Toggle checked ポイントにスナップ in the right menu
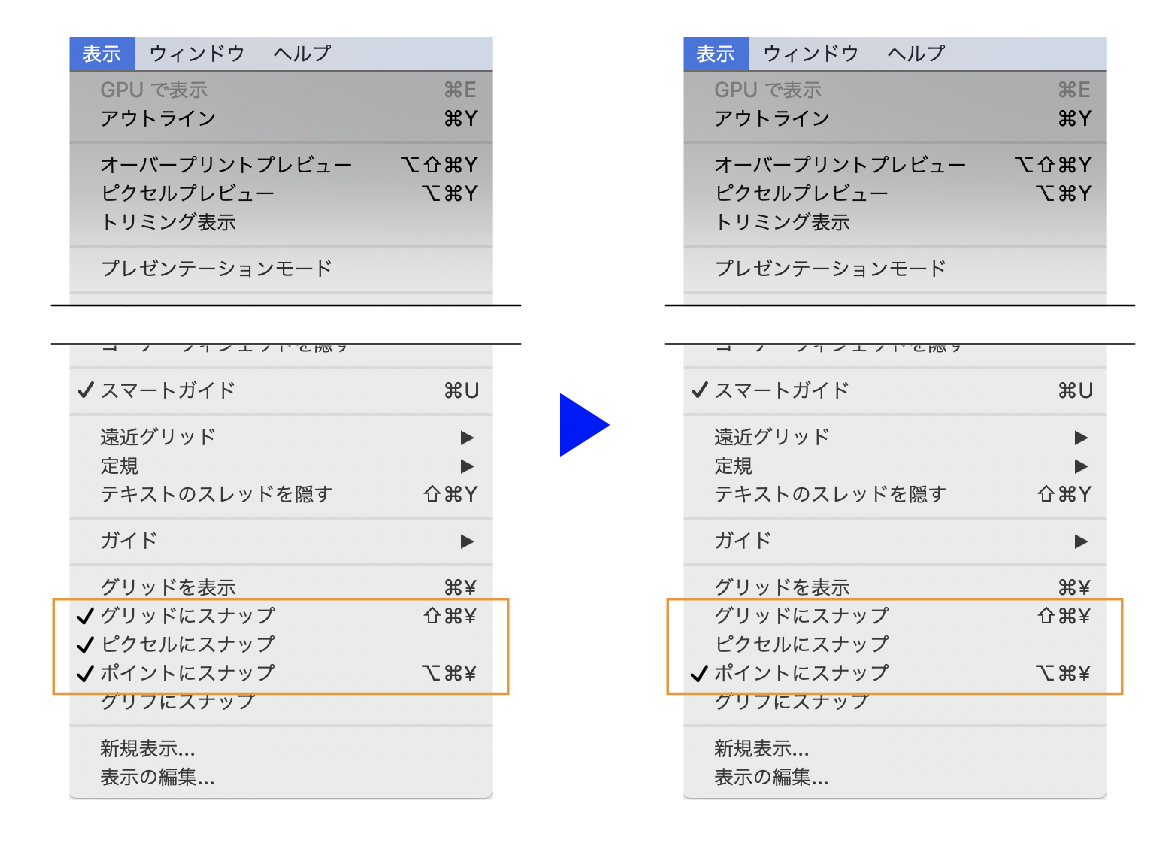 [x=895, y=673]
